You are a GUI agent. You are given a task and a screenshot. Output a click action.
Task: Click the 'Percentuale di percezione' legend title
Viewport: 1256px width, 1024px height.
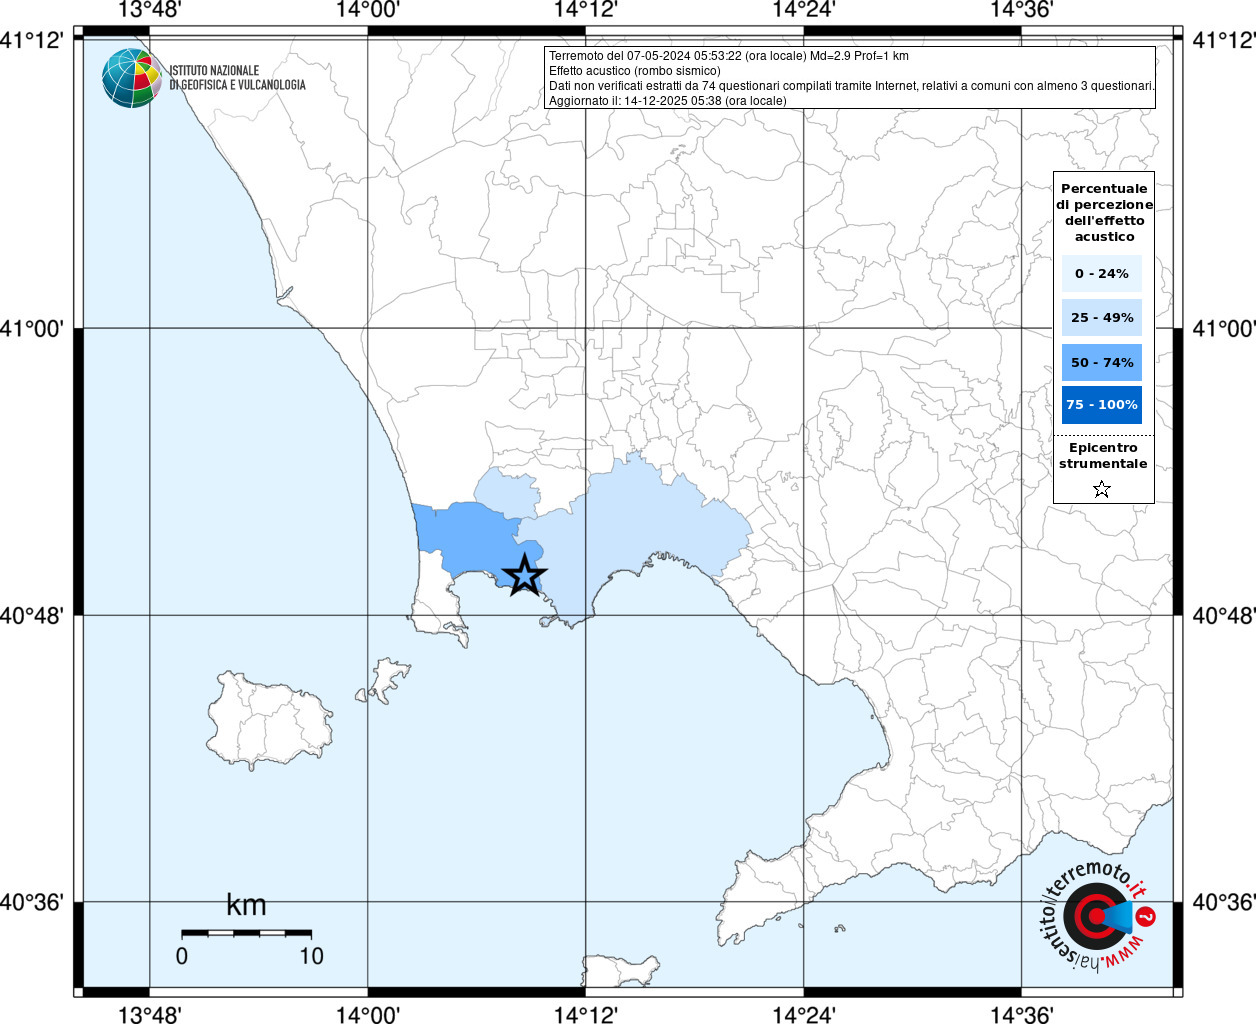click(1104, 212)
